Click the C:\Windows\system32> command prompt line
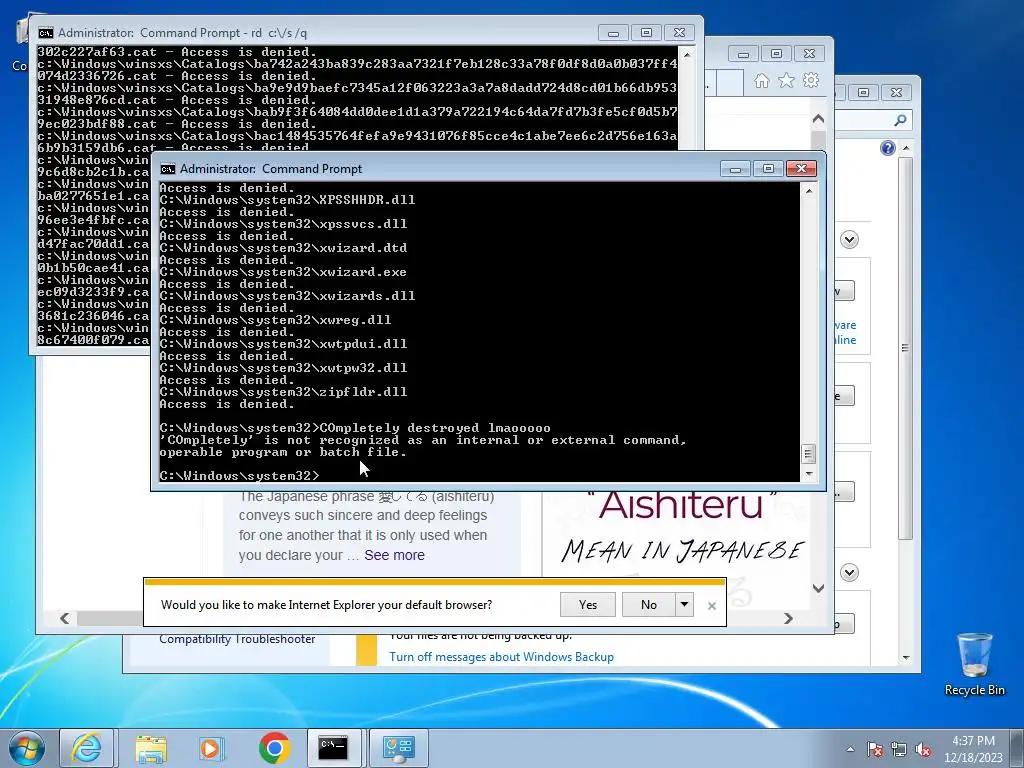 (x=240, y=475)
